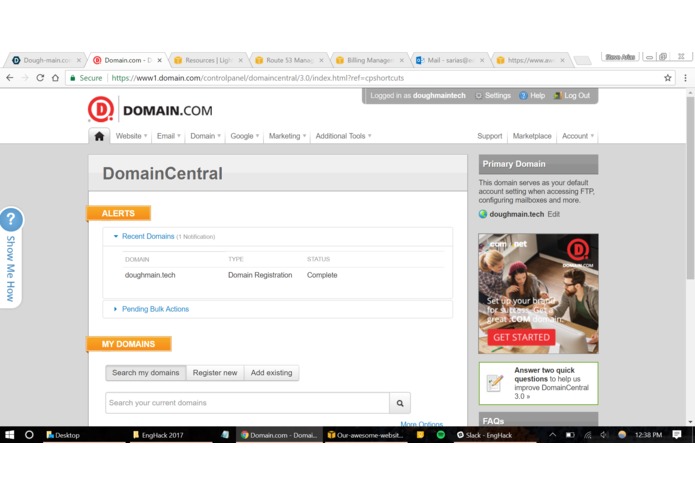Image resolution: width=695 pixels, height=494 pixels.
Task: Go to the home icon tab
Action: point(99,136)
